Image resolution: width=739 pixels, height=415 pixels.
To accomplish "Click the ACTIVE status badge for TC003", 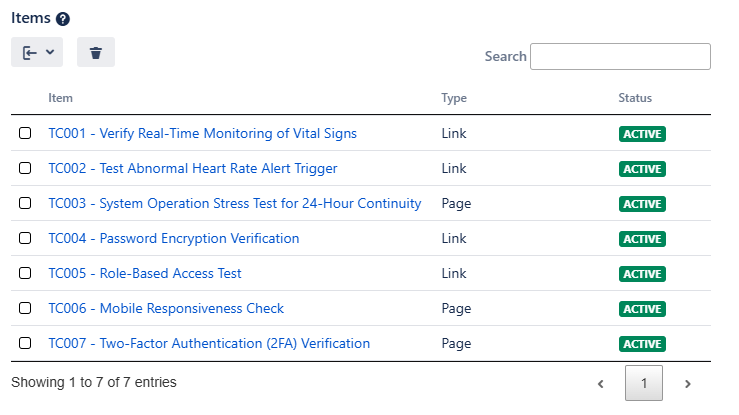I will (x=642, y=204).
